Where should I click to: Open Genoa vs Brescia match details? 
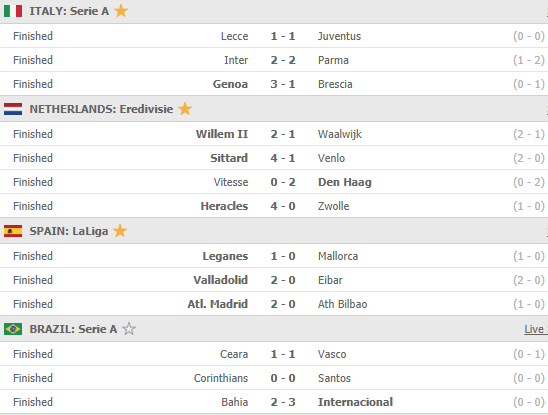(x=274, y=84)
